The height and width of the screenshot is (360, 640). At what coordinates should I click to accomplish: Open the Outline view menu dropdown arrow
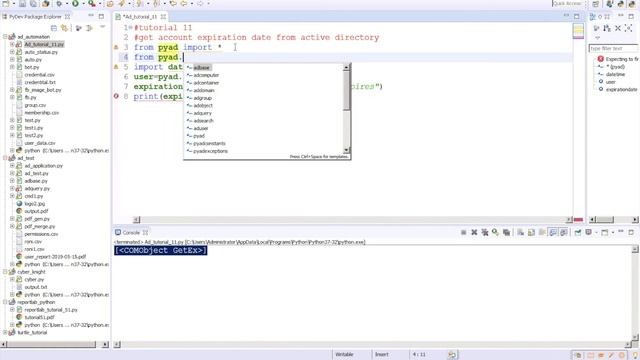coord(598,38)
